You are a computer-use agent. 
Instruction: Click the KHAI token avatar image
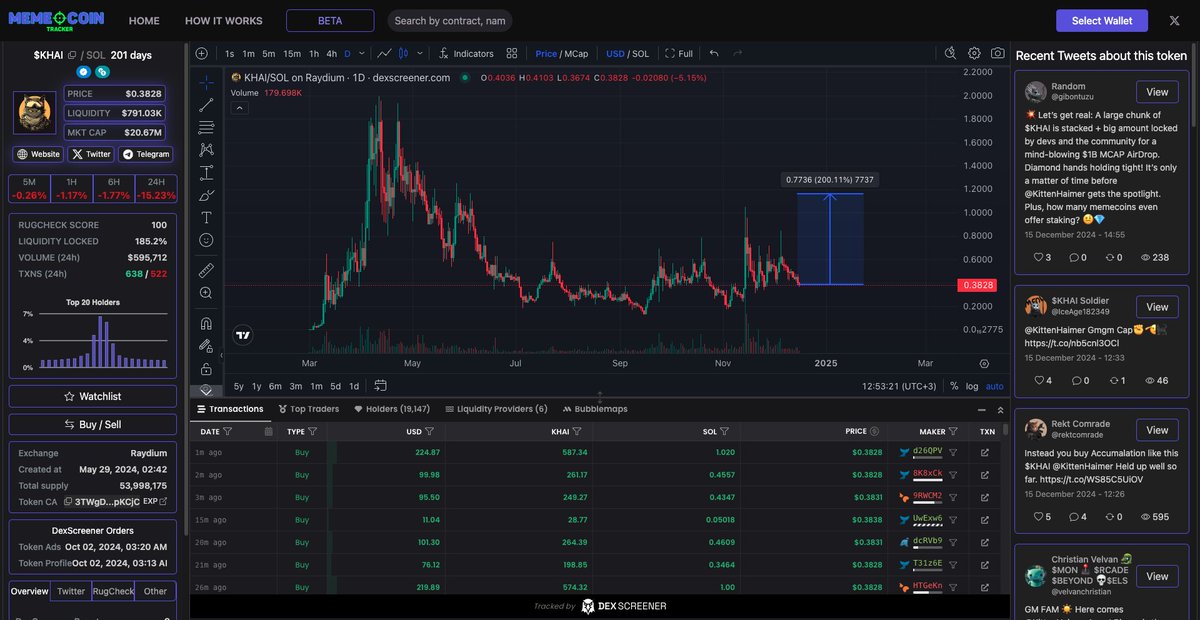pos(35,113)
